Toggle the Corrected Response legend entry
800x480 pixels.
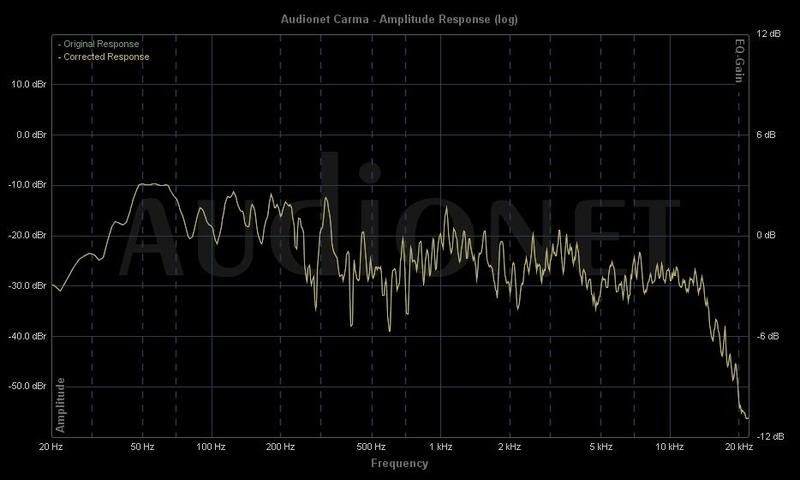pyautogui.click(x=103, y=57)
